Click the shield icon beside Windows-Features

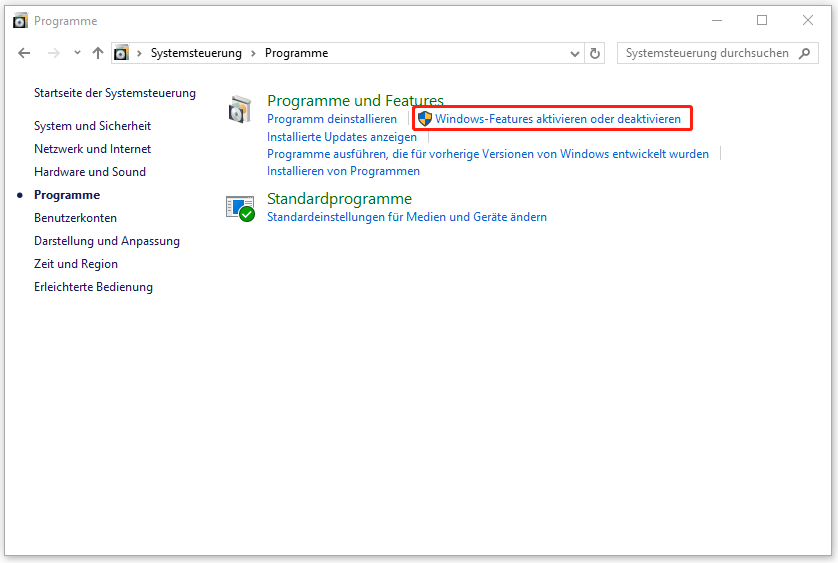pyautogui.click(x=425, y=119)
